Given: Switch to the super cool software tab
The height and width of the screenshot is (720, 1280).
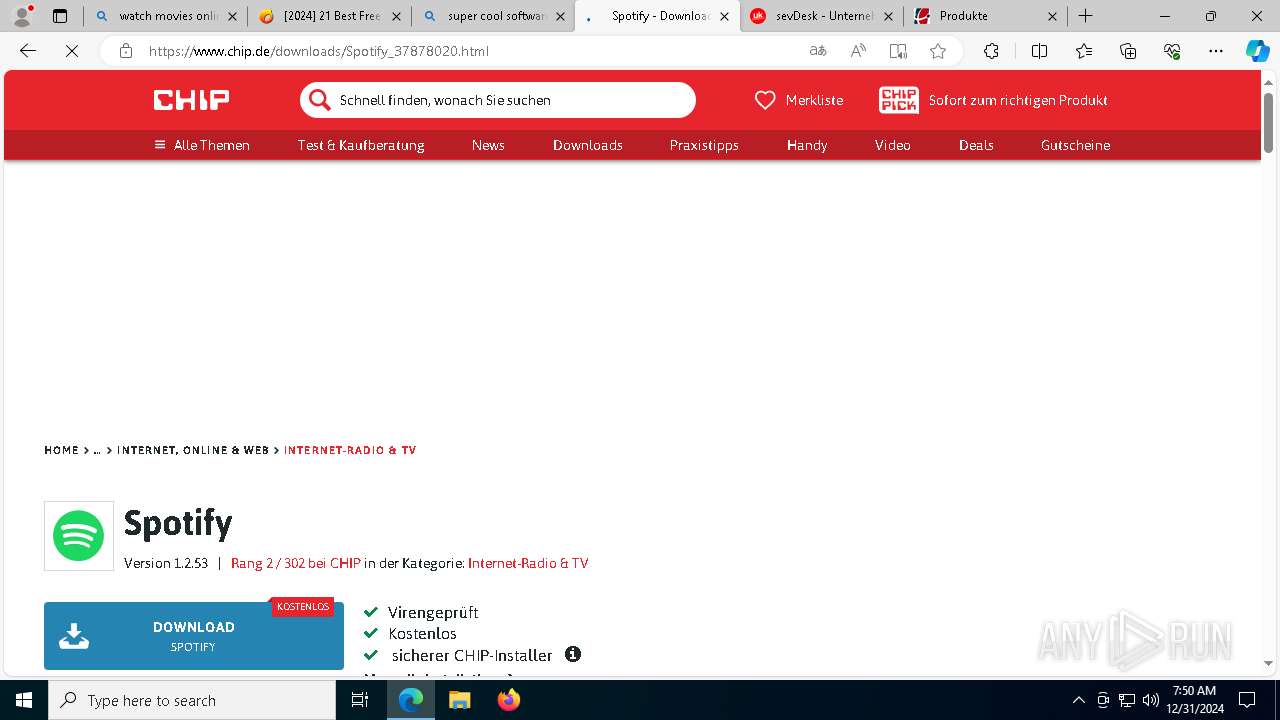Looking at the screenshot, I should click(x=493, y=16).
